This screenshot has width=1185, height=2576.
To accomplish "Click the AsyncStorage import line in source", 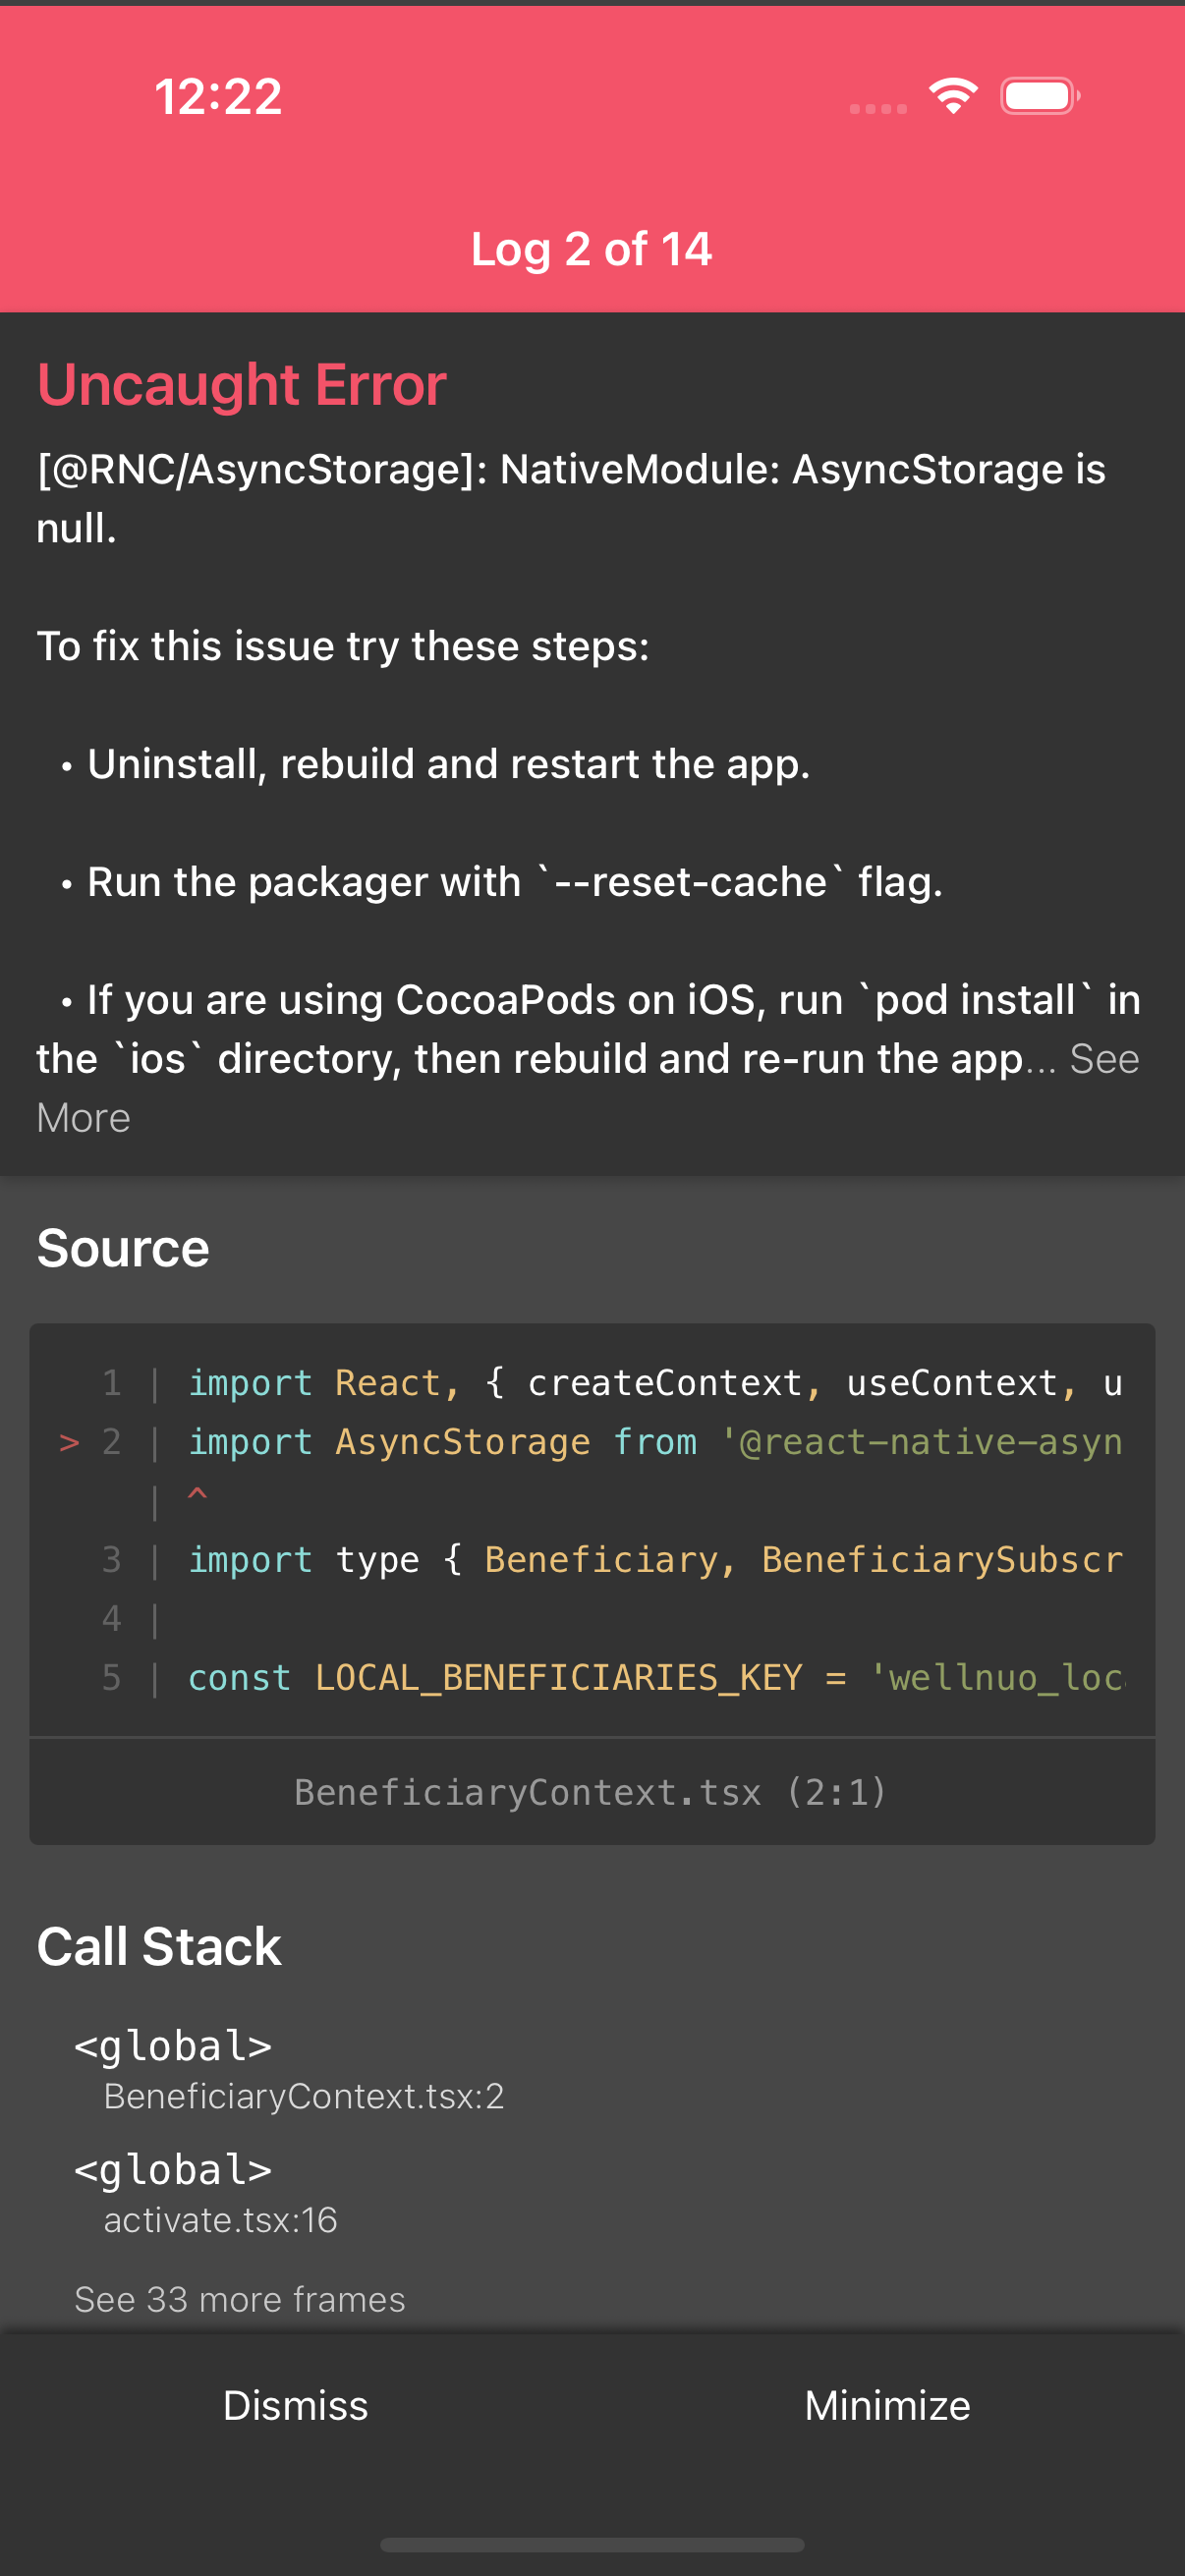I will click(x=654, y=1442).
